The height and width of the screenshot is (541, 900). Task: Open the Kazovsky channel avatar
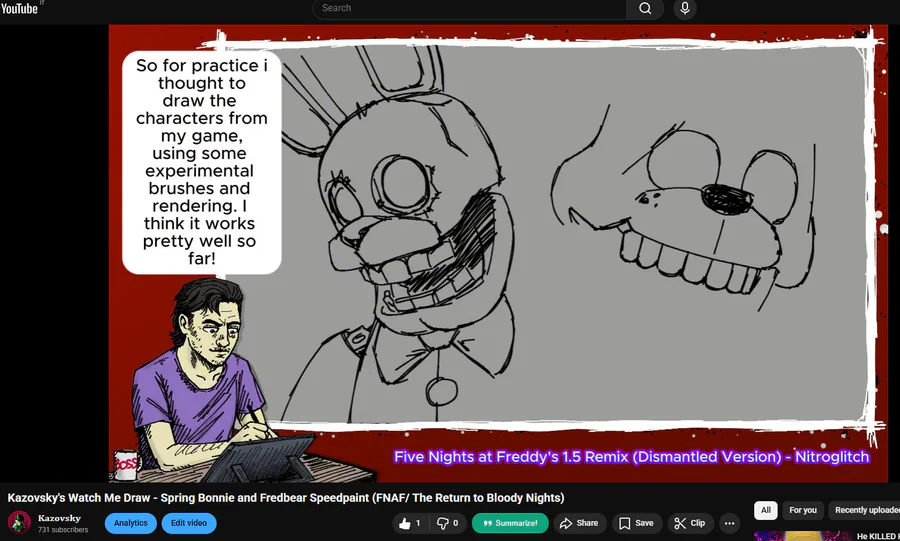pyautogui.click(x=19, y=522)
